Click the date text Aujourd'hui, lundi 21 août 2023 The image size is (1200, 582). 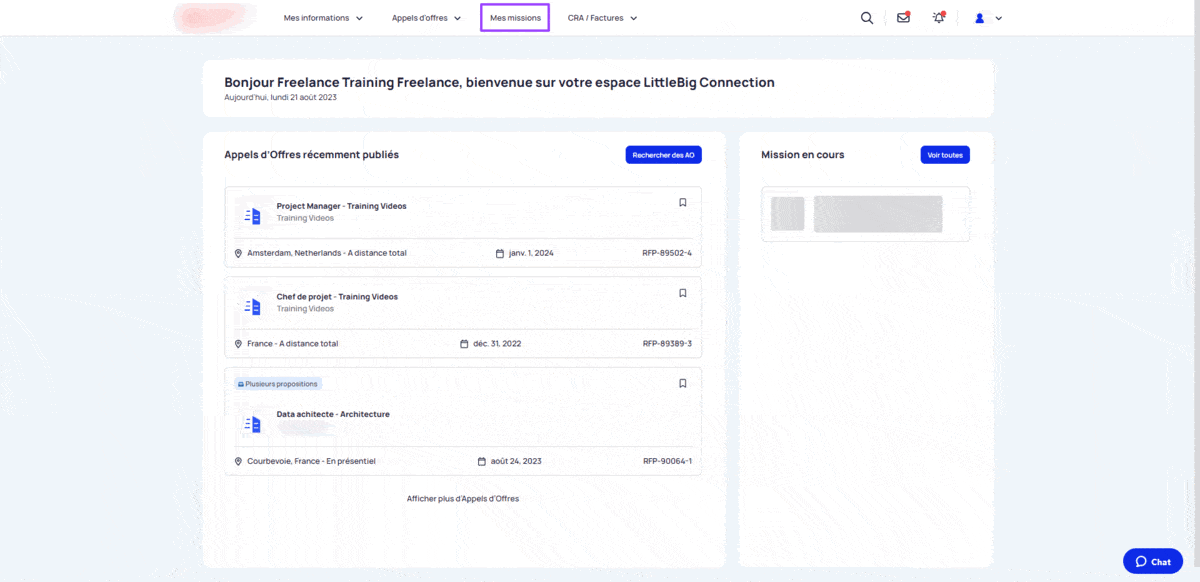[x=280, y=98]
